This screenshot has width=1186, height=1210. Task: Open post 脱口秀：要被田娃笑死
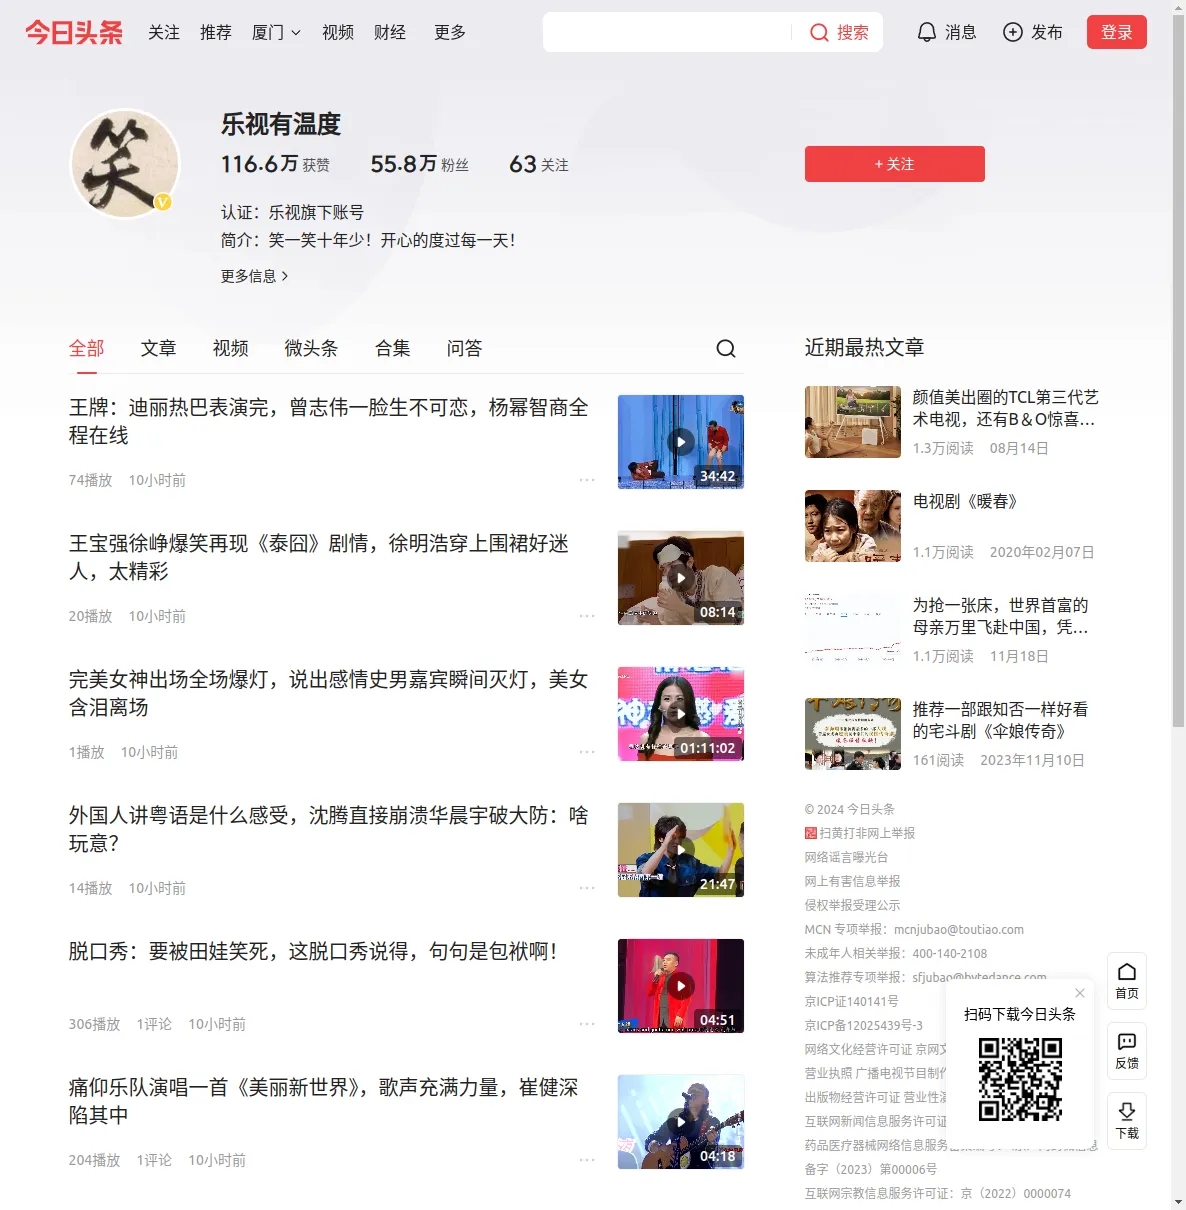click(x=313, y=951)
